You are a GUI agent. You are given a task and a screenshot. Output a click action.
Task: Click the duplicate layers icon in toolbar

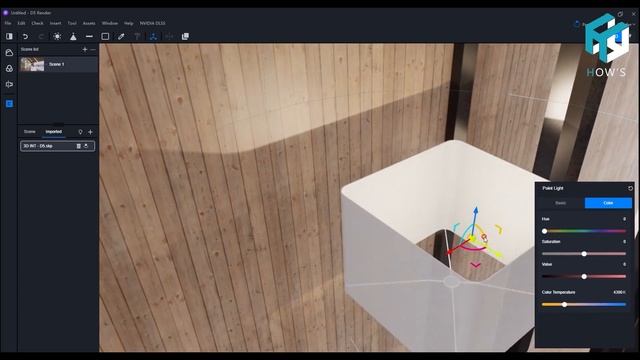tap(185, 36)
